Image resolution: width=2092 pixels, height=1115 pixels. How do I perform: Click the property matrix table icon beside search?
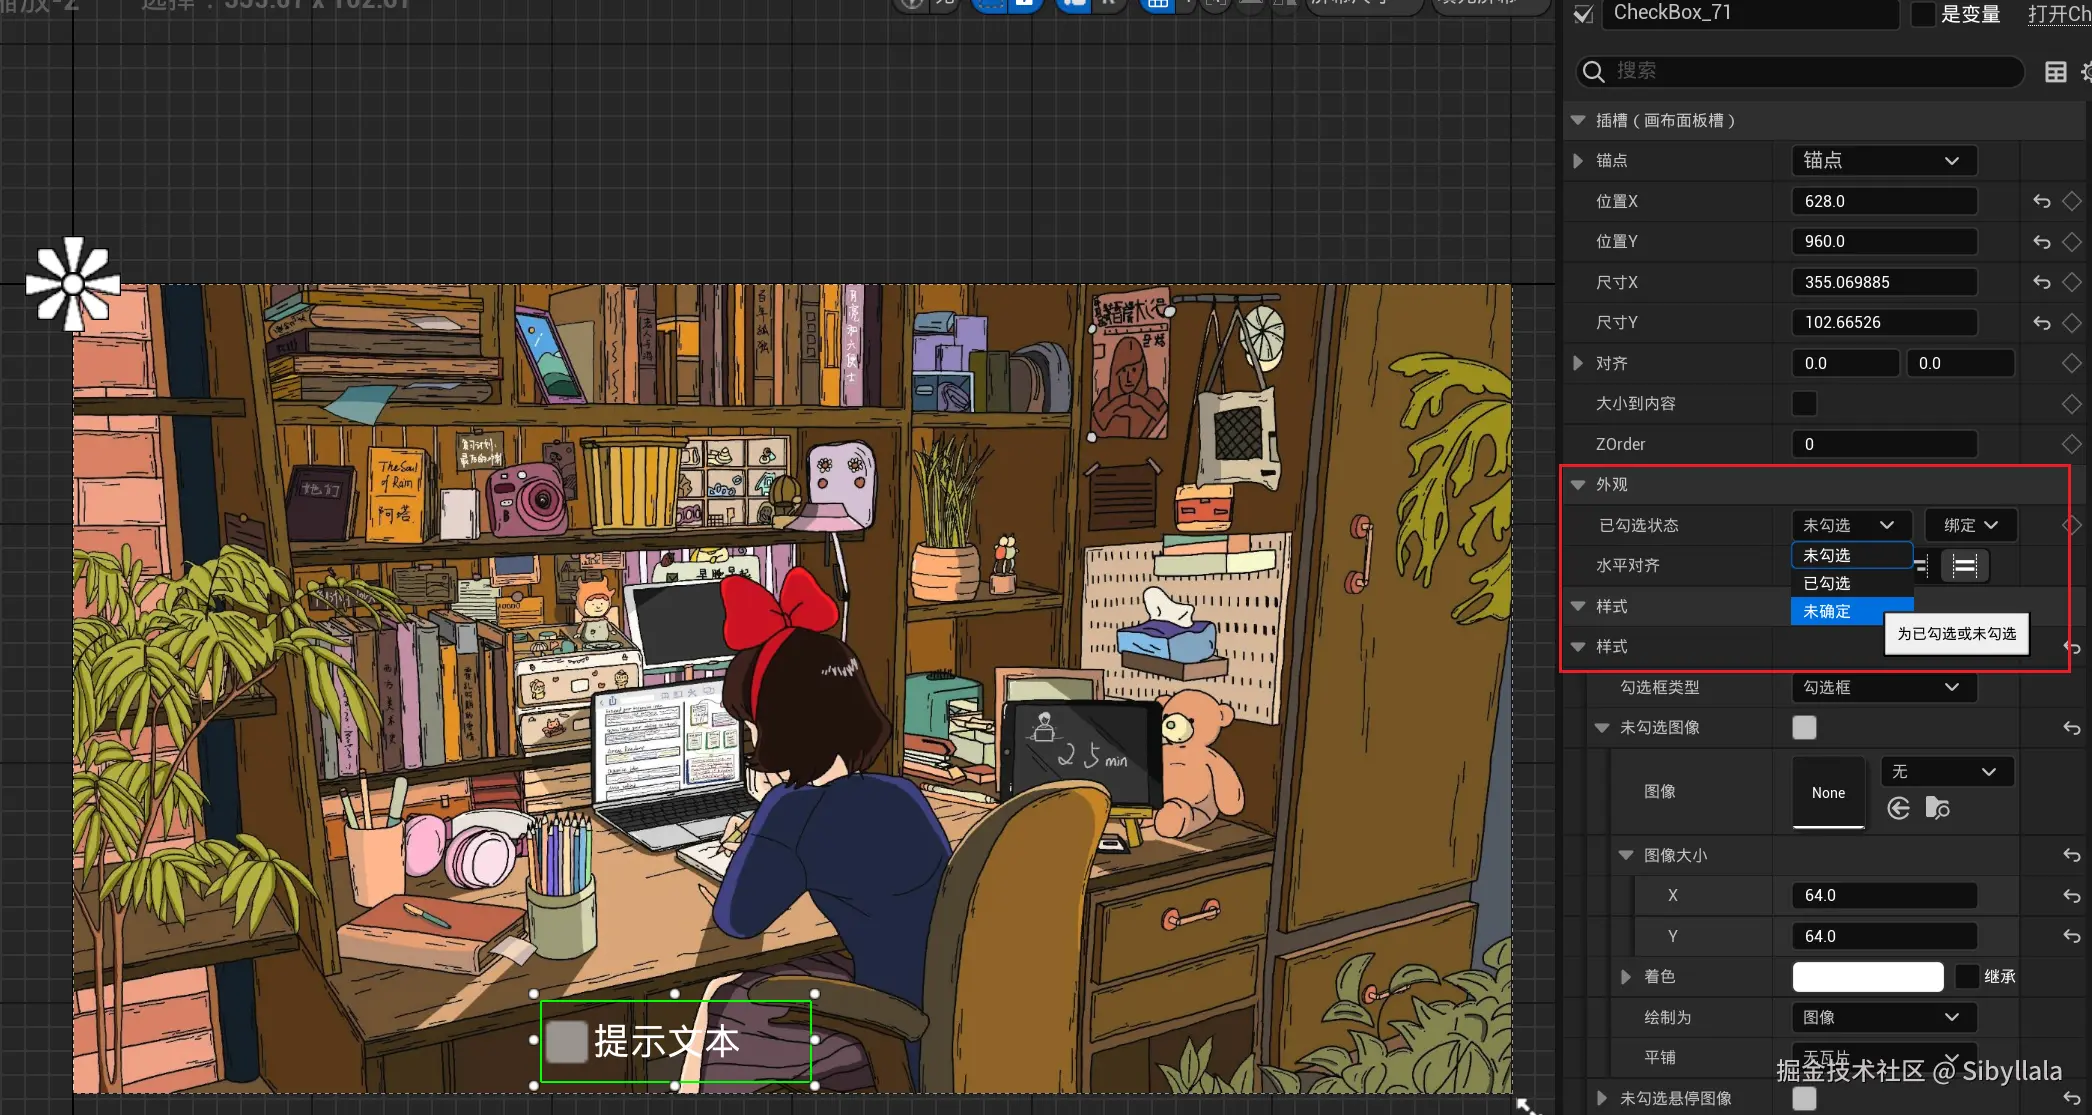2055,72
